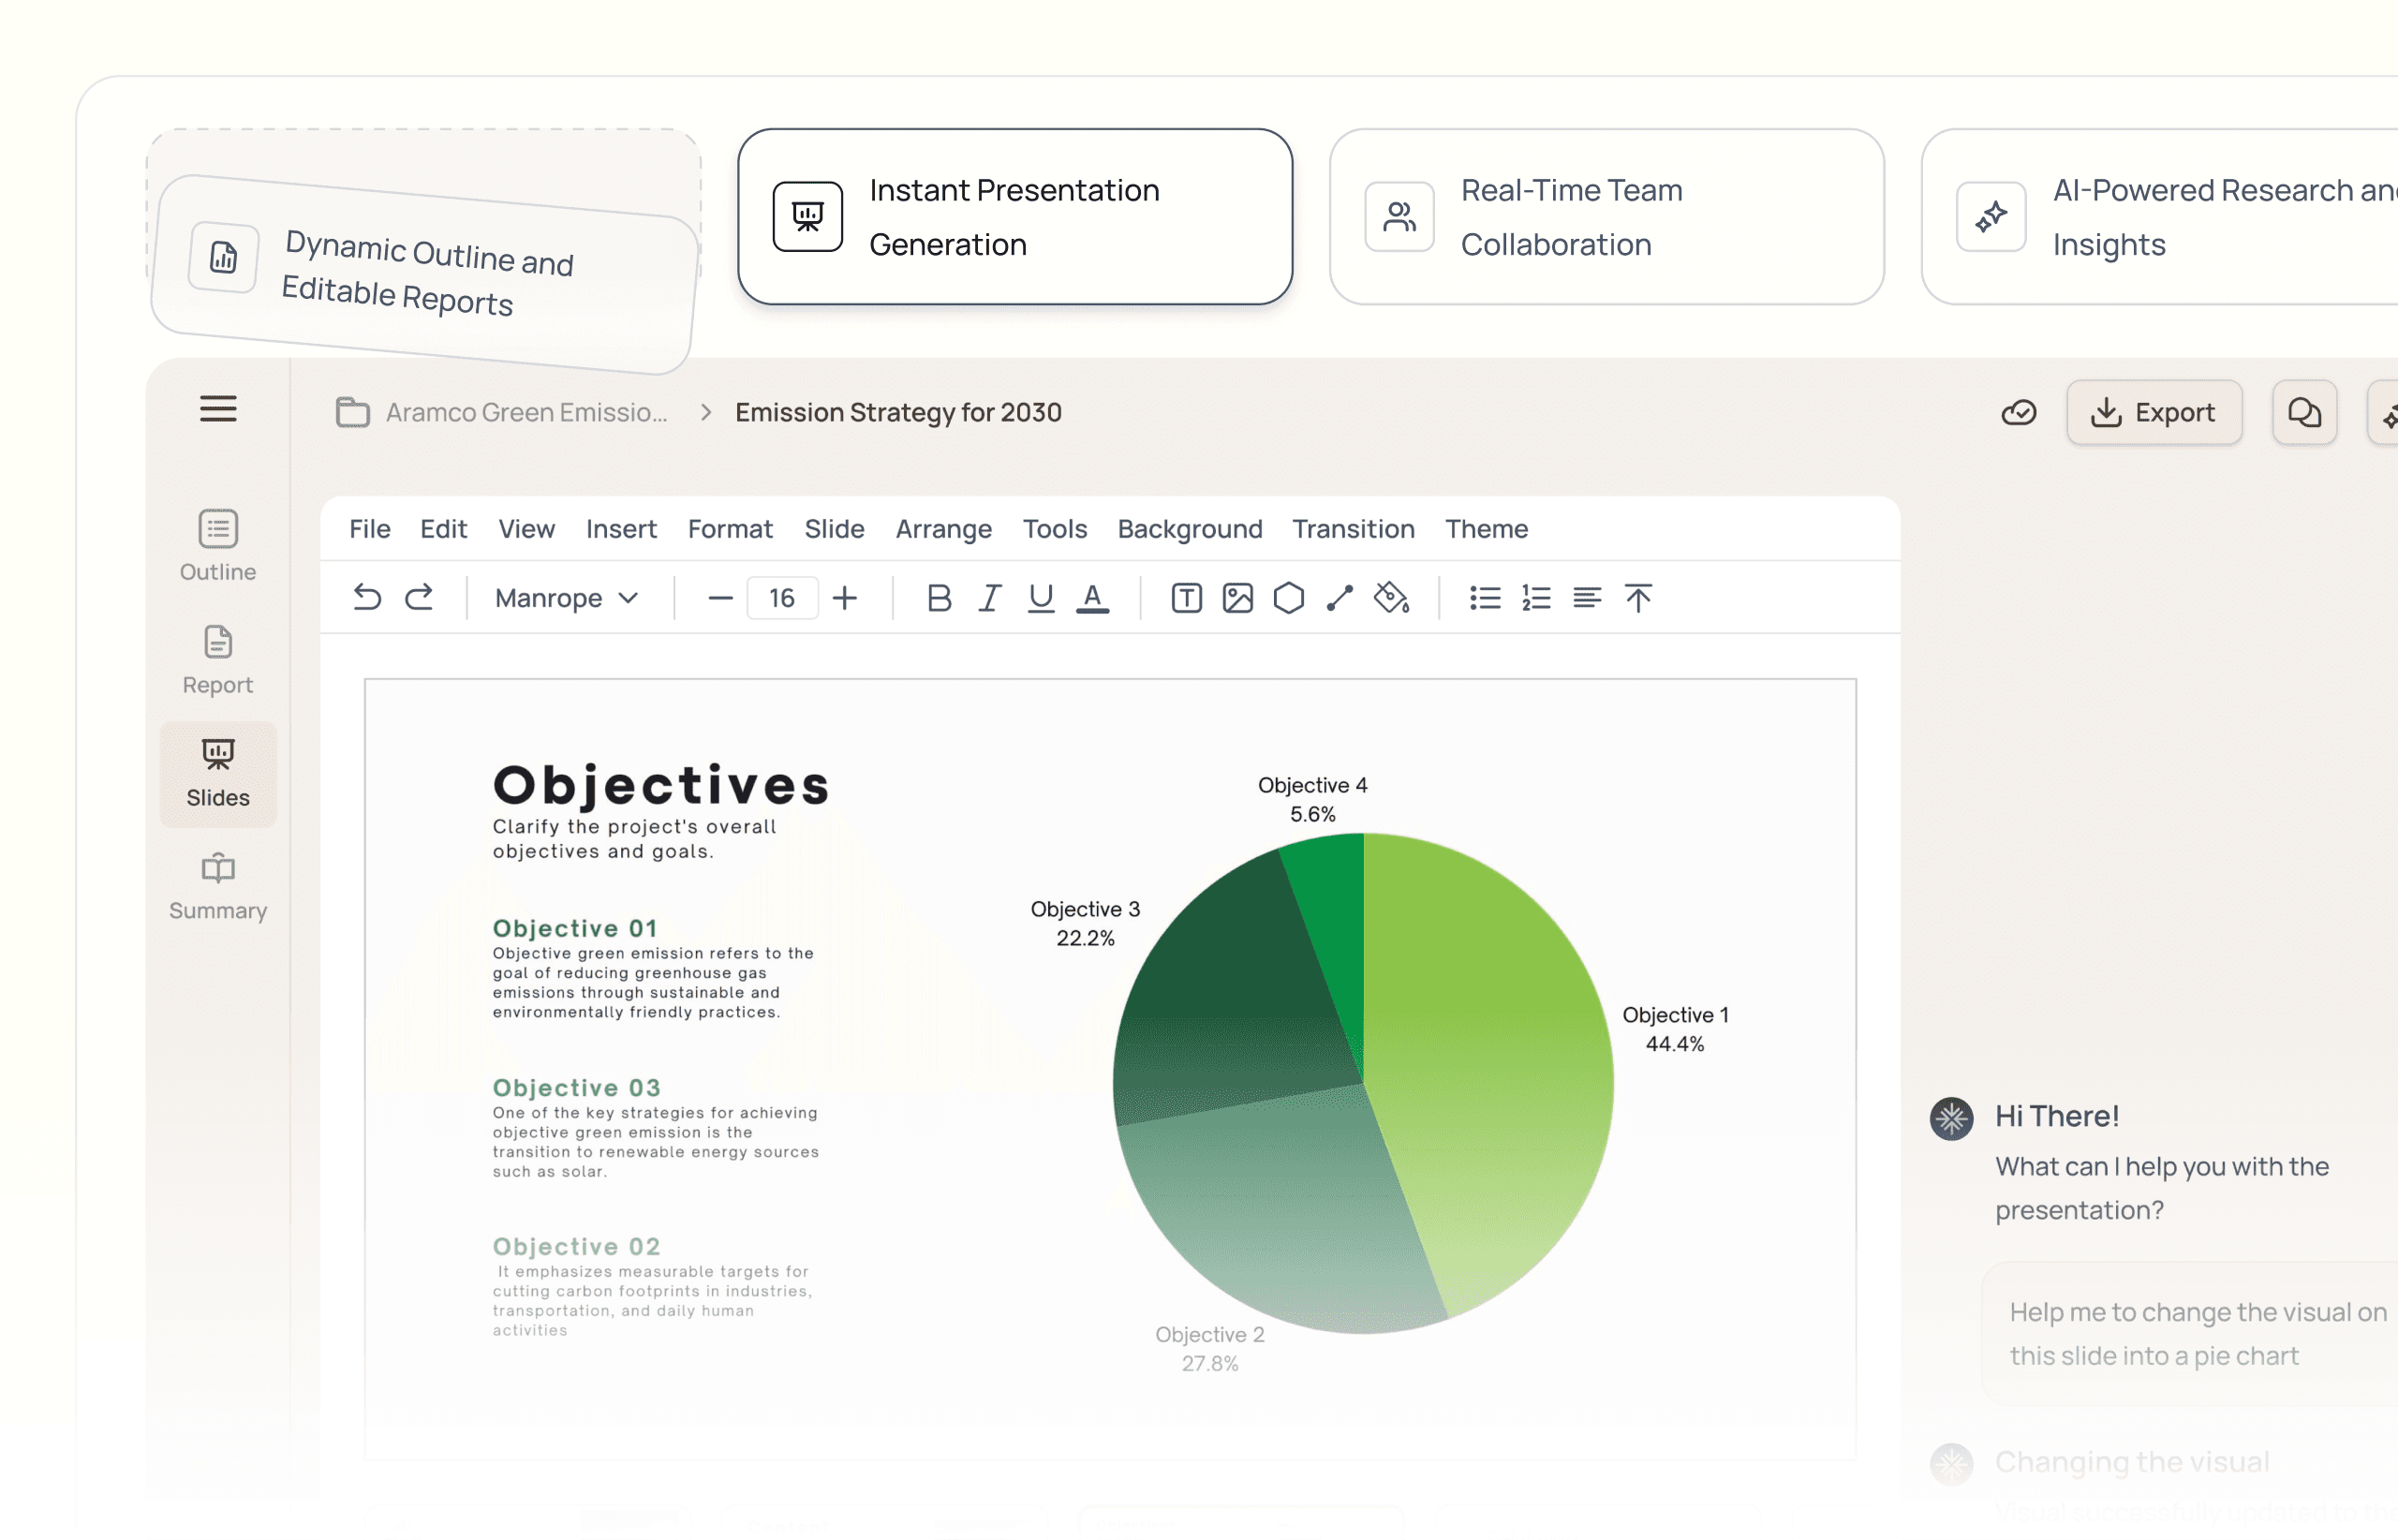
Task: Open the hamburger menu at top left
Action: pyautogui.click(x=218, y=410)
